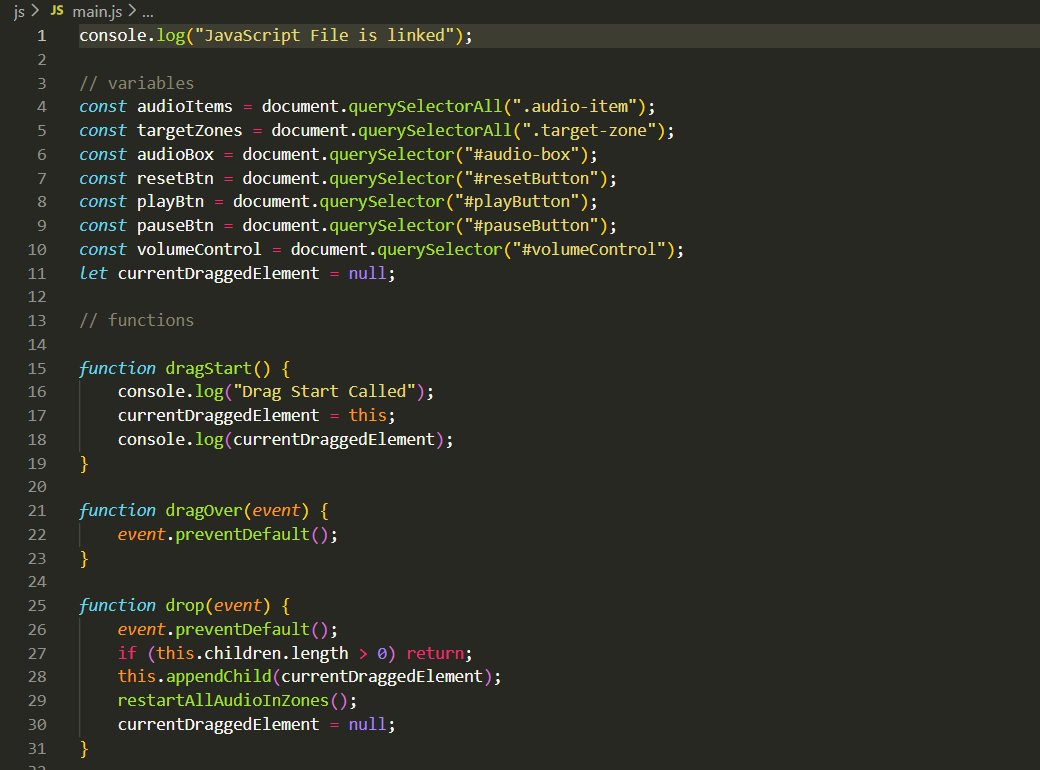Click the dragStart function name

208,368
